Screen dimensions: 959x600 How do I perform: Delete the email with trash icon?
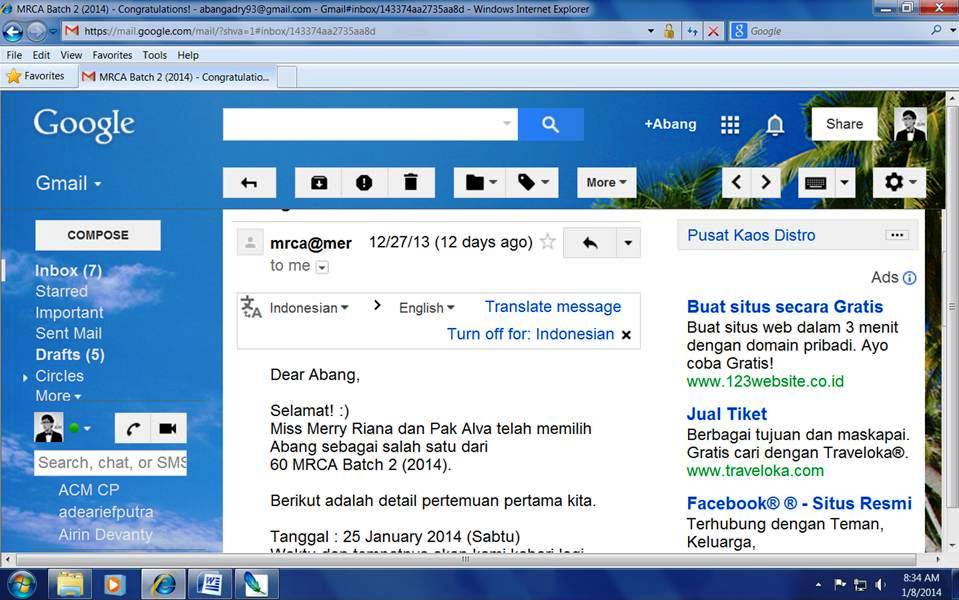tap(411, 182)
